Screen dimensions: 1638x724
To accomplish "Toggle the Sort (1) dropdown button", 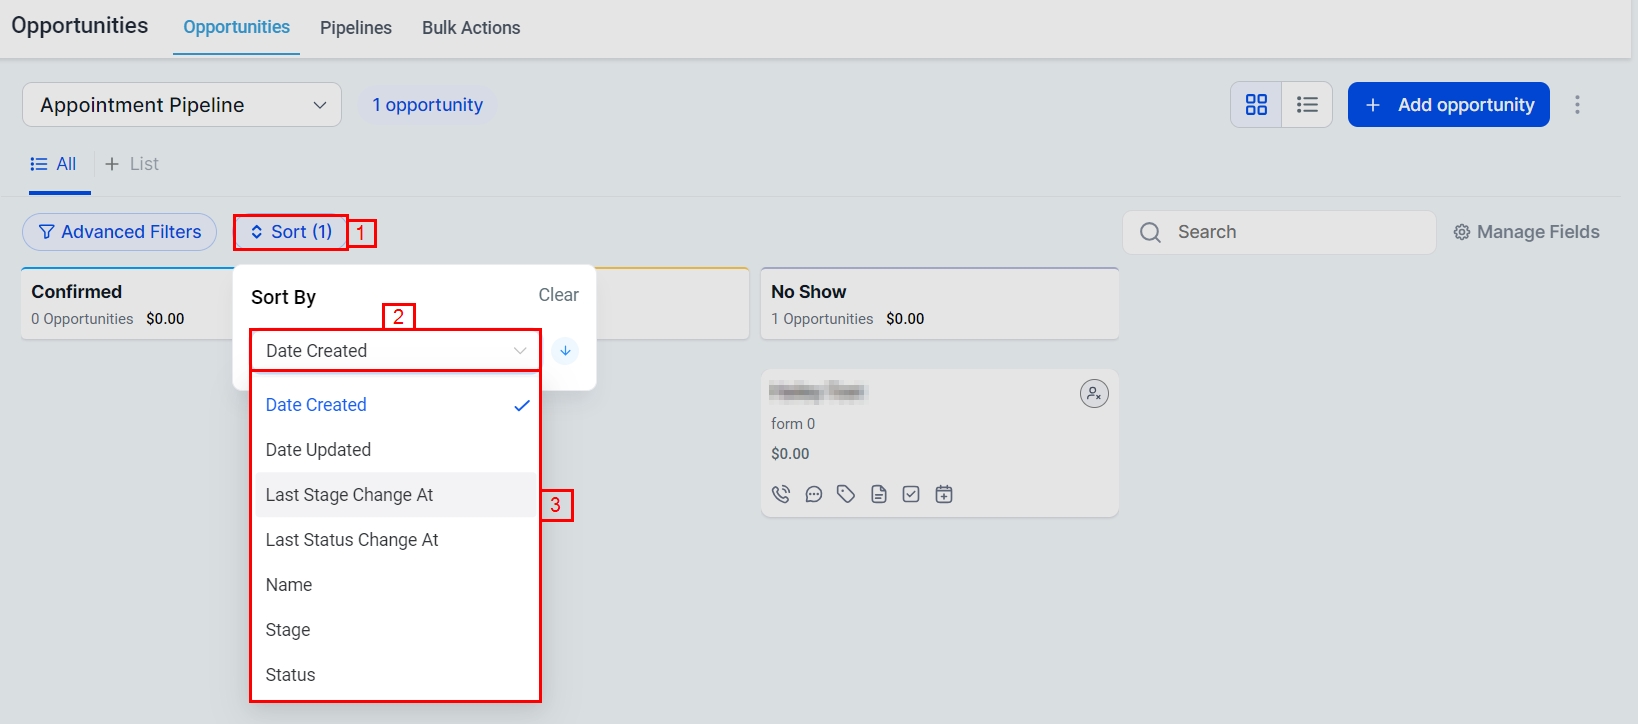I will pos(291,232).
